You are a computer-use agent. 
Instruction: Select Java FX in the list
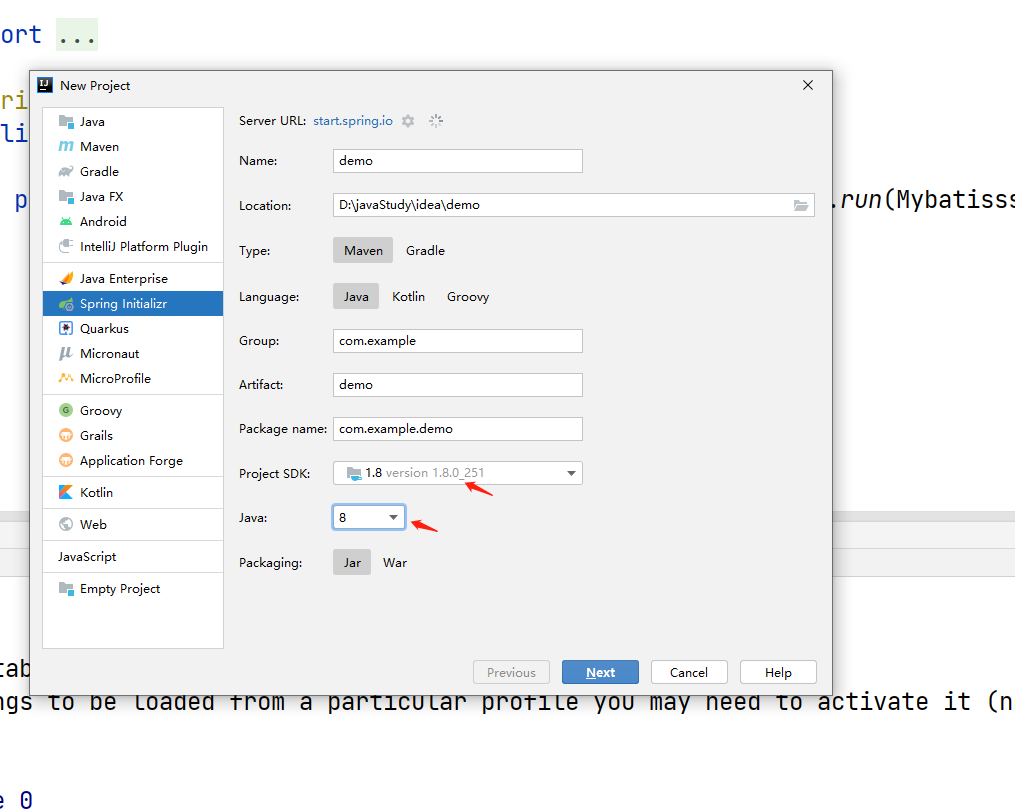pyautogui.click(x=133, y=196)
